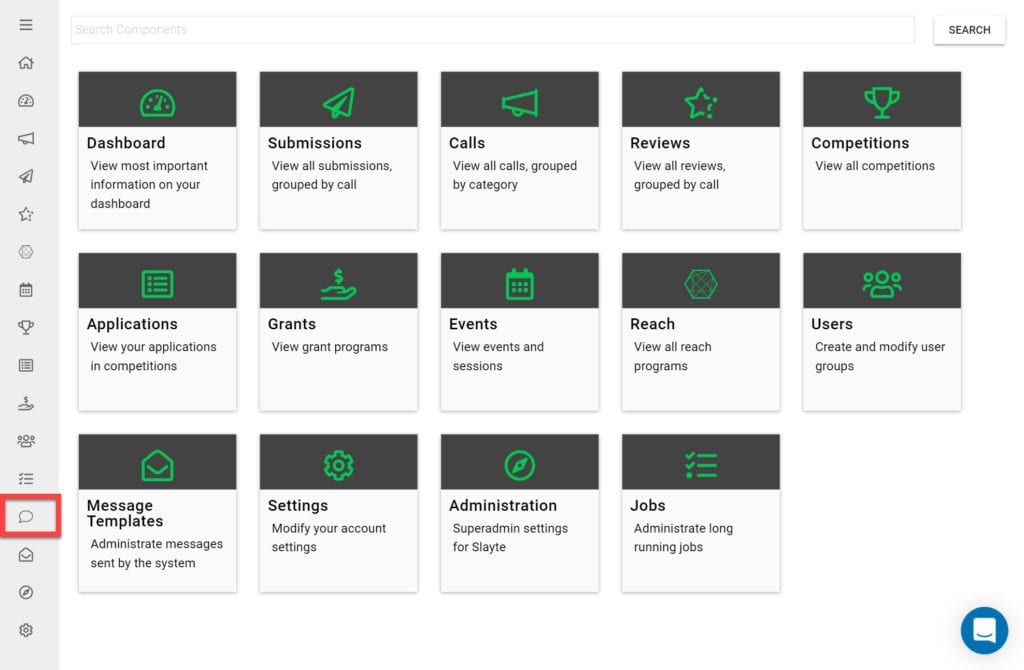Click the speech bubble icon in sidebar
The image size is (1024, 670).
(x=26, y=517)
